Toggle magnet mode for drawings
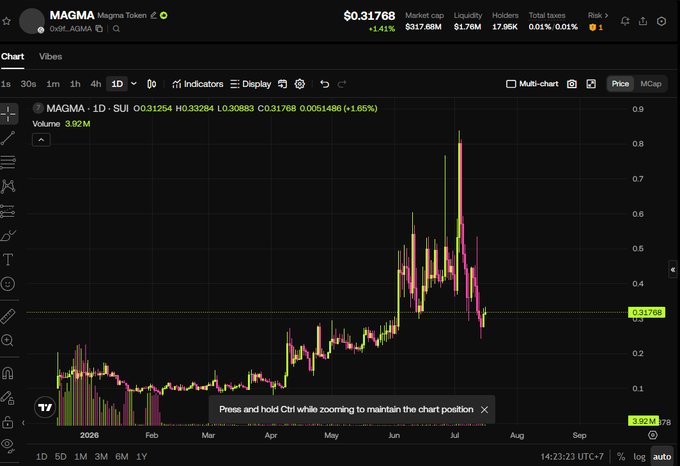Image resolution: width=680 pixels, height=466 pixels. click(8, 373)
